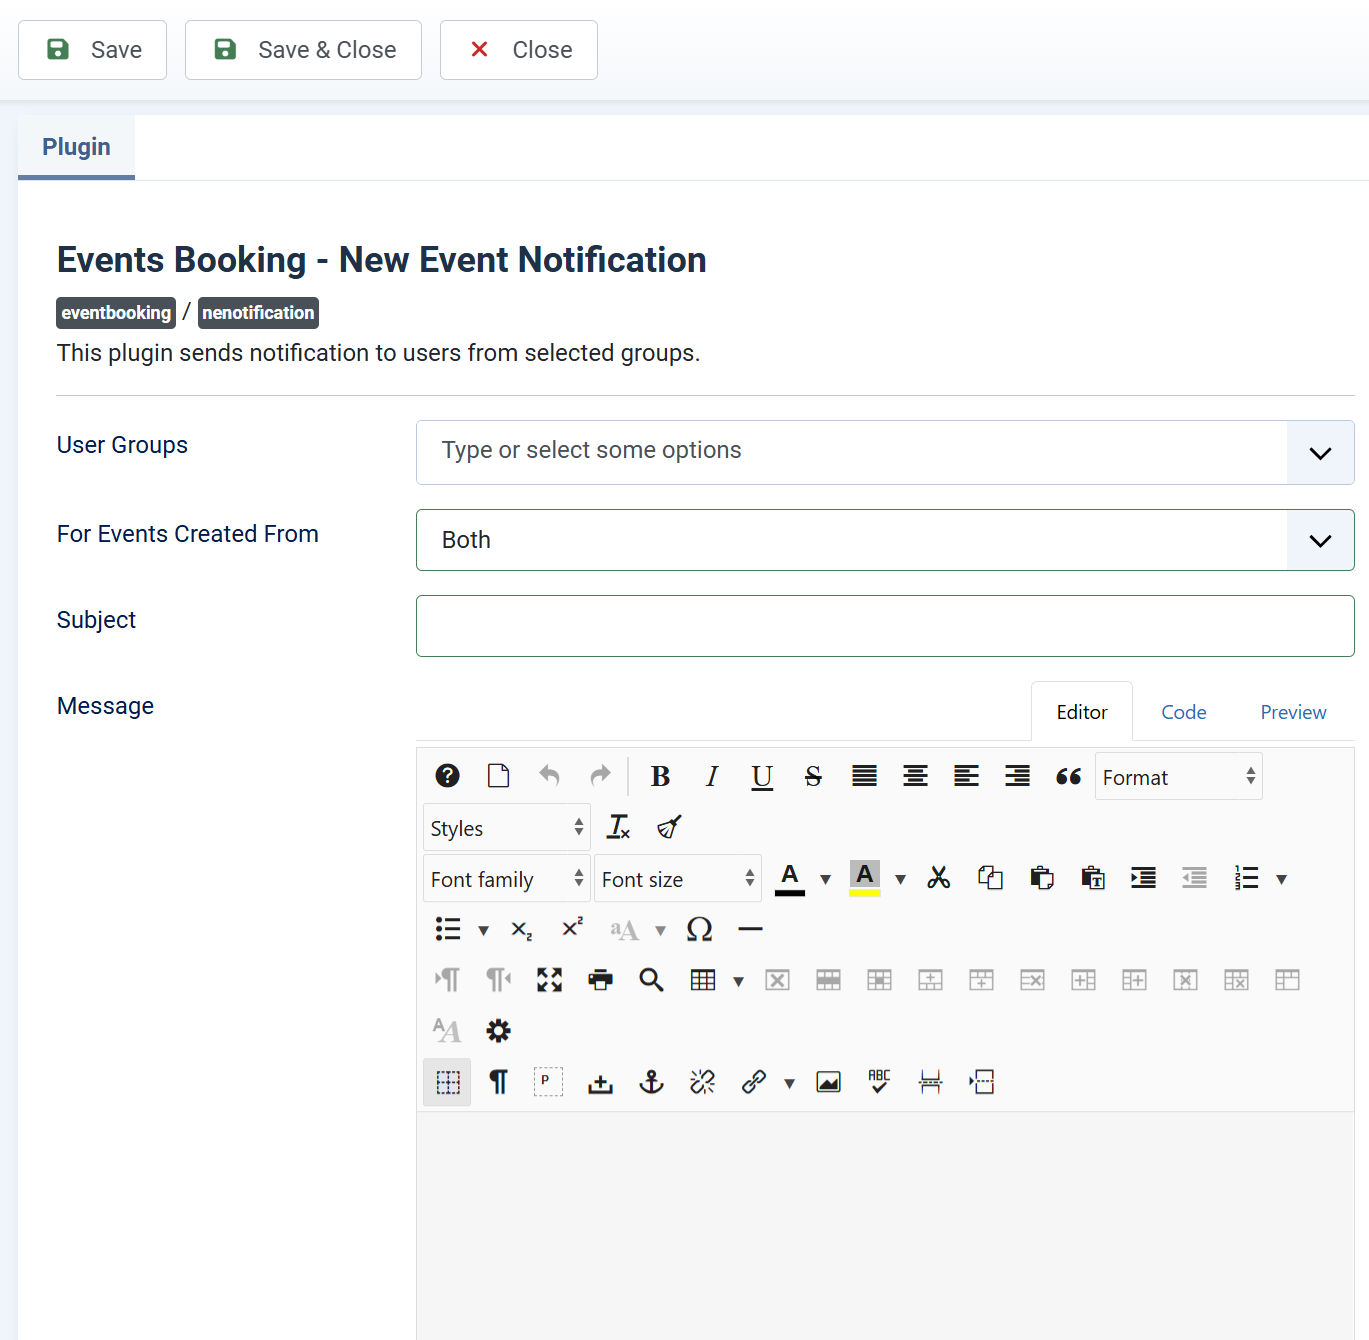Insert subscript text
The height and width of the screenshot is (1340, 1369).
pos(521,929)
